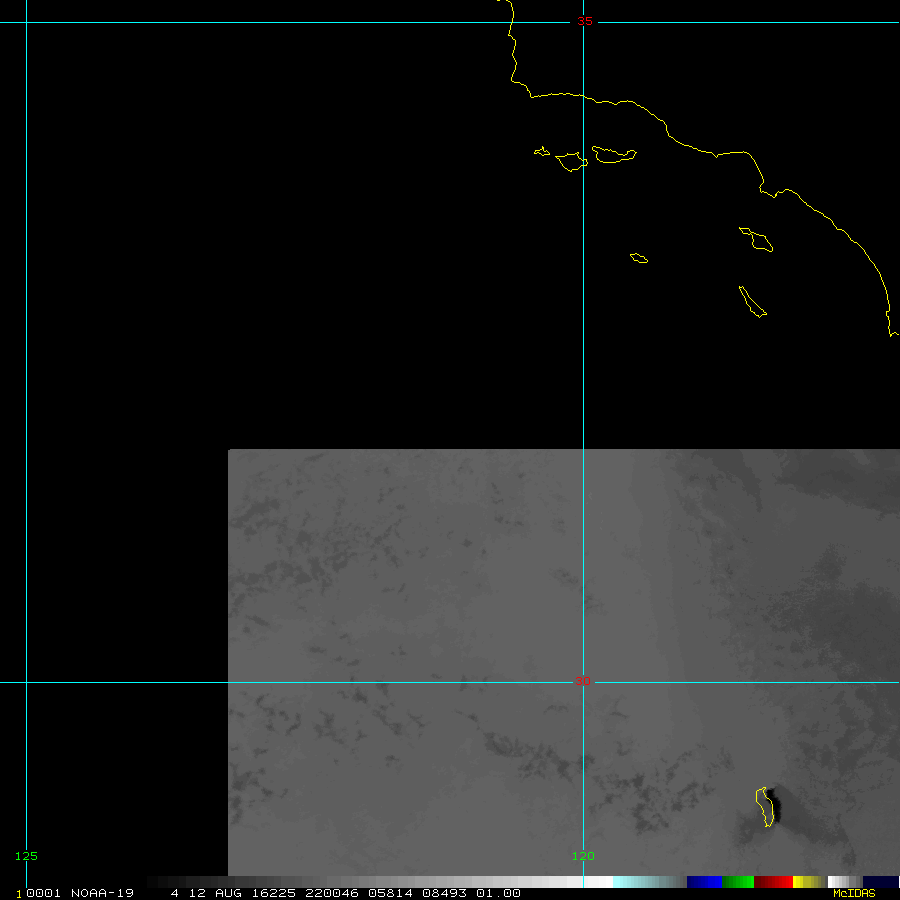The height and width of the screenshot is (900, 900).
Task: Click the small island just west of the white meridian
Action: tap(571, 160)
